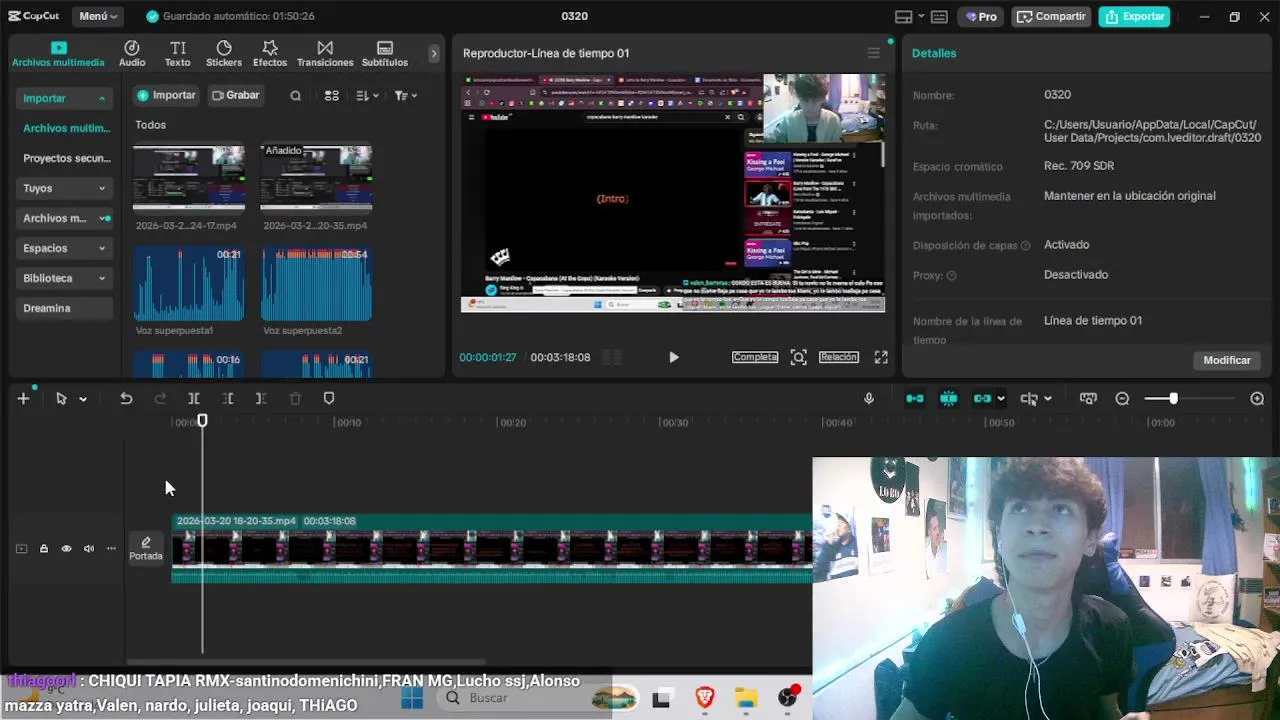
Task: Click the preview zoom-to-fit icon
Action: click(x=798, y=357)
